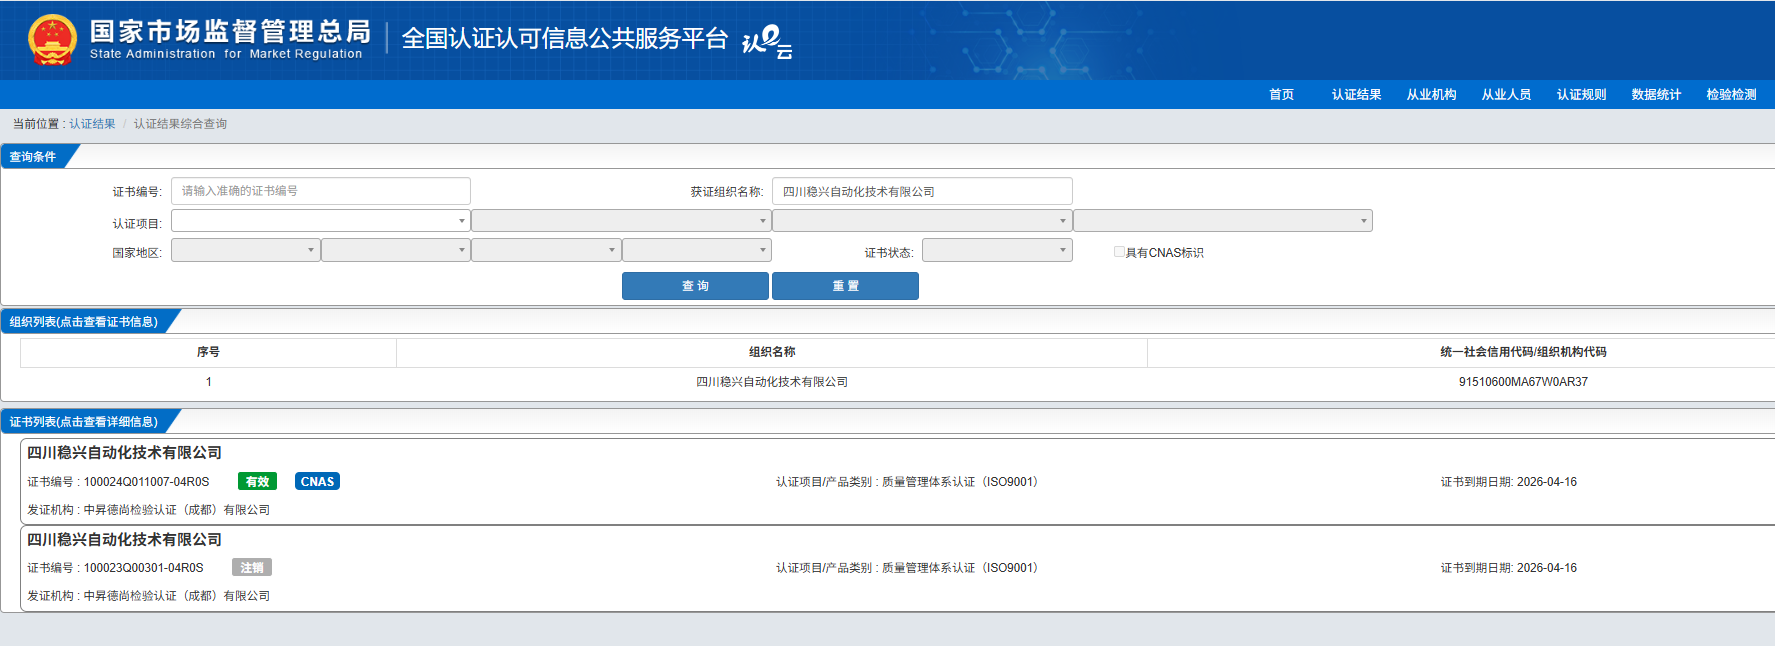The width and height of the screenshot is (1775, 646).
Task: Click the 查询 search button
Action: [x=695, y=286]
